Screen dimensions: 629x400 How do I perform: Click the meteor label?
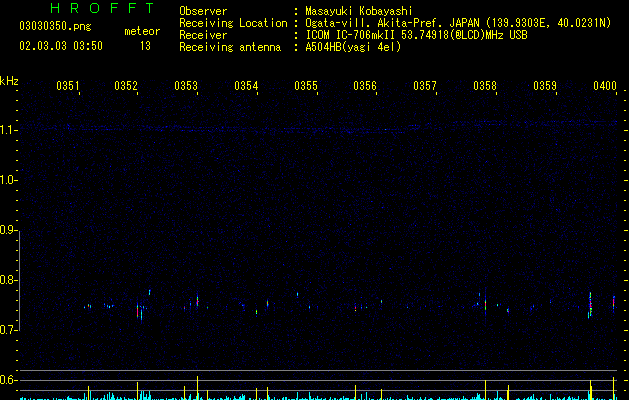tap(142, 31)
